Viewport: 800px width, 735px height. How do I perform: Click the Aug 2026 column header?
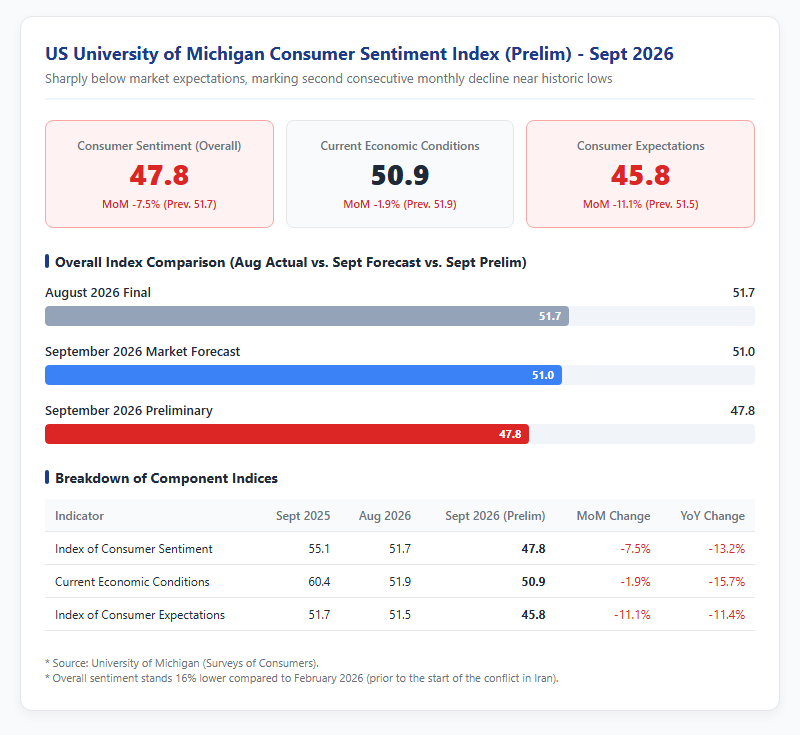tap(385, 516)
